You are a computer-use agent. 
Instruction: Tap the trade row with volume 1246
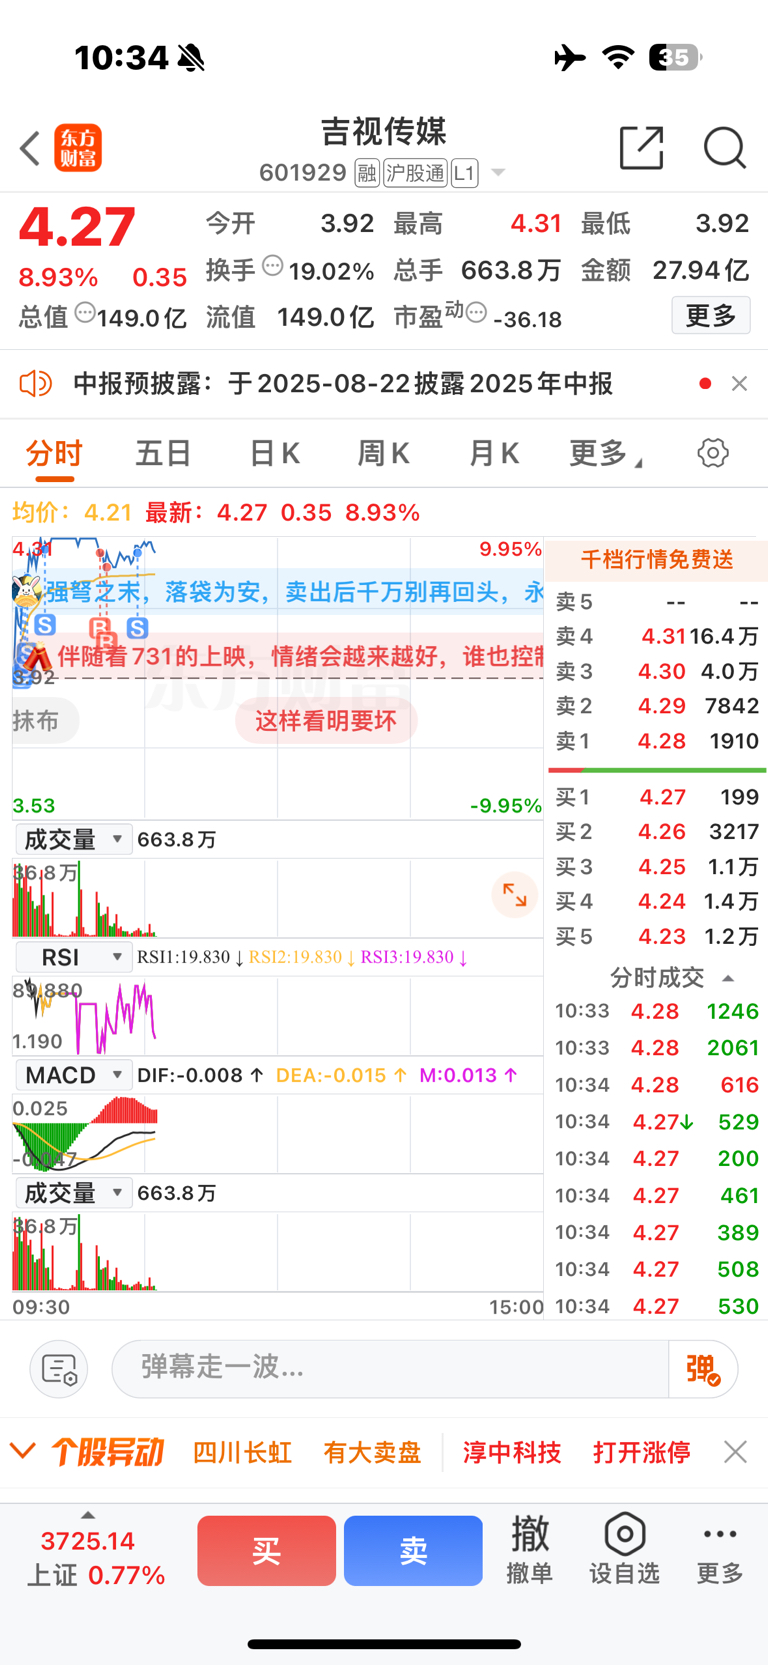click(x=657, y=1011)
